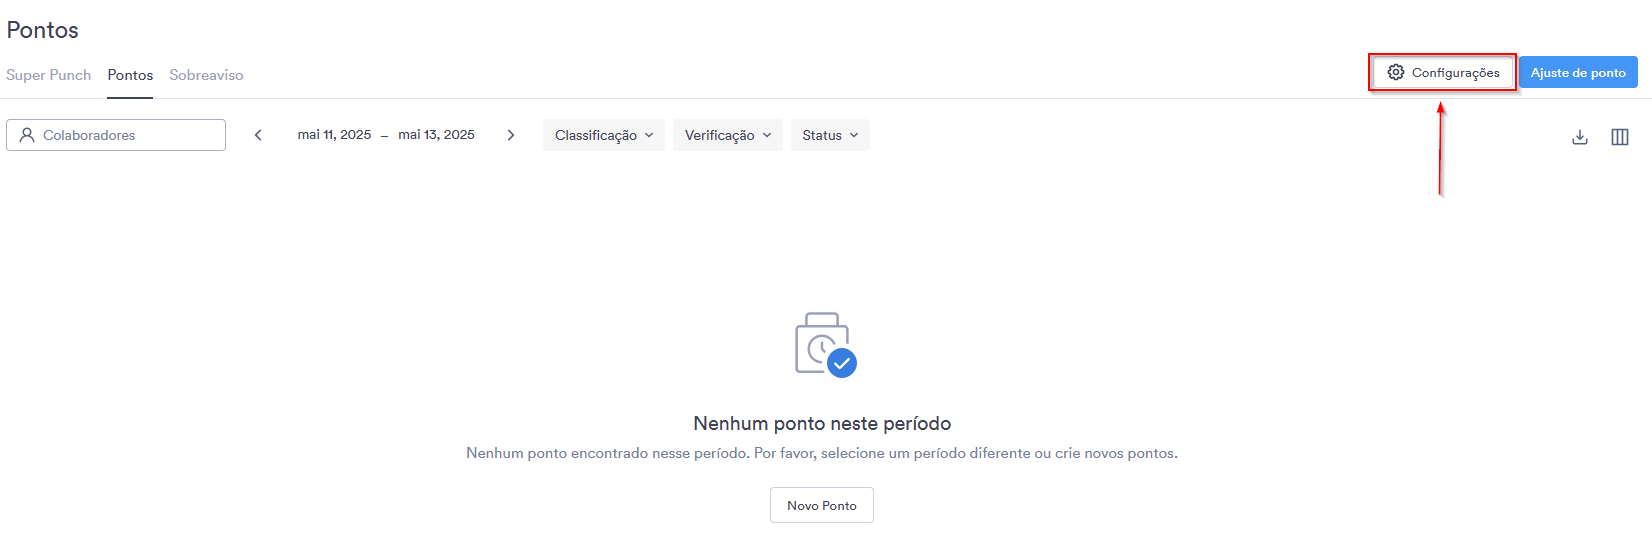Viewport: 1652px width, 541px height.
Task: Open the Sobreaviso tab
Action: [206, 75]
